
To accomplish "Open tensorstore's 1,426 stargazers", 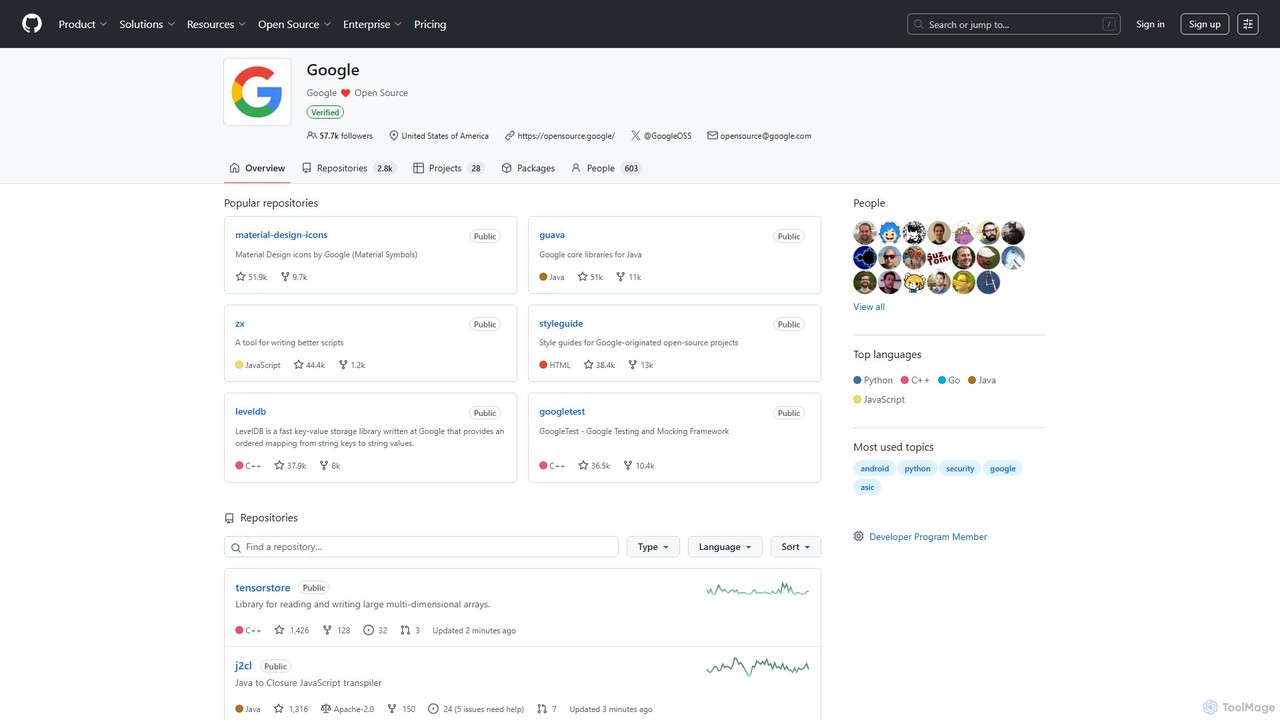I will [291, 631].
